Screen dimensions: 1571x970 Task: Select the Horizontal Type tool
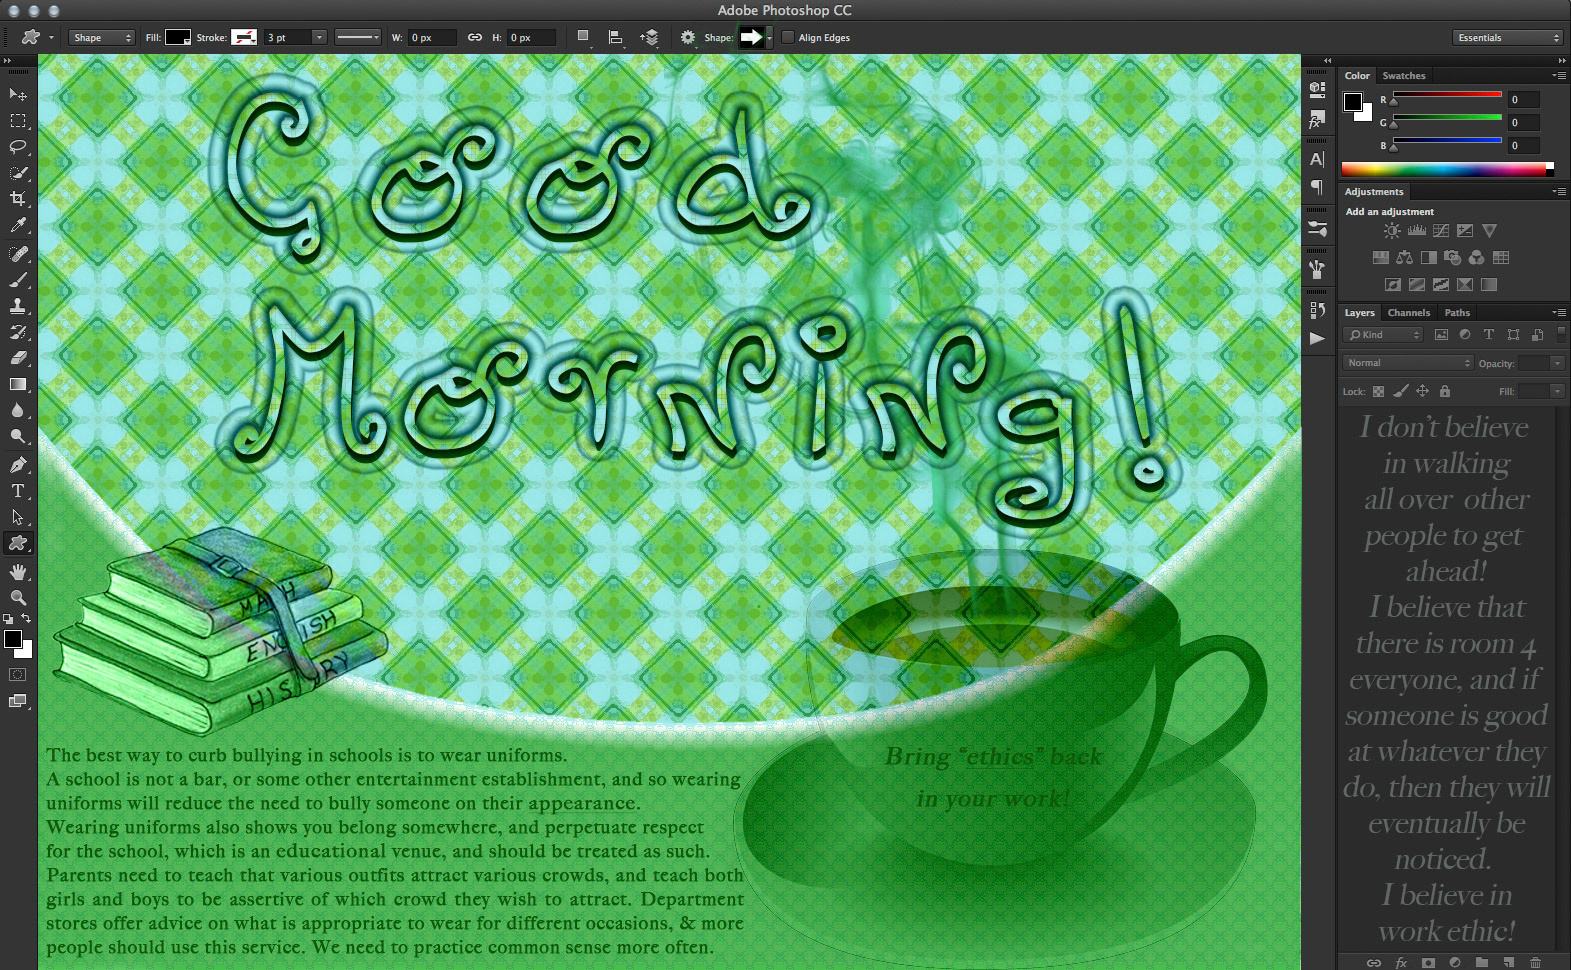click(x=18, y=491)
